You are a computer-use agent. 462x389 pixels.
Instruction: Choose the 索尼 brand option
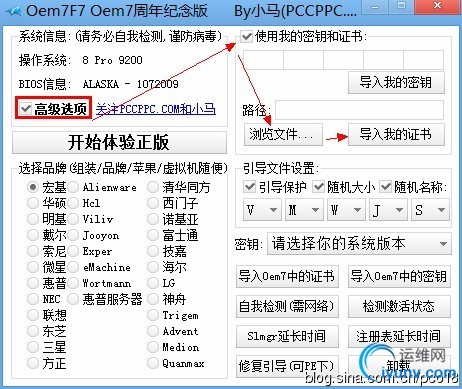pyautogui.click(x=33, y=251)
